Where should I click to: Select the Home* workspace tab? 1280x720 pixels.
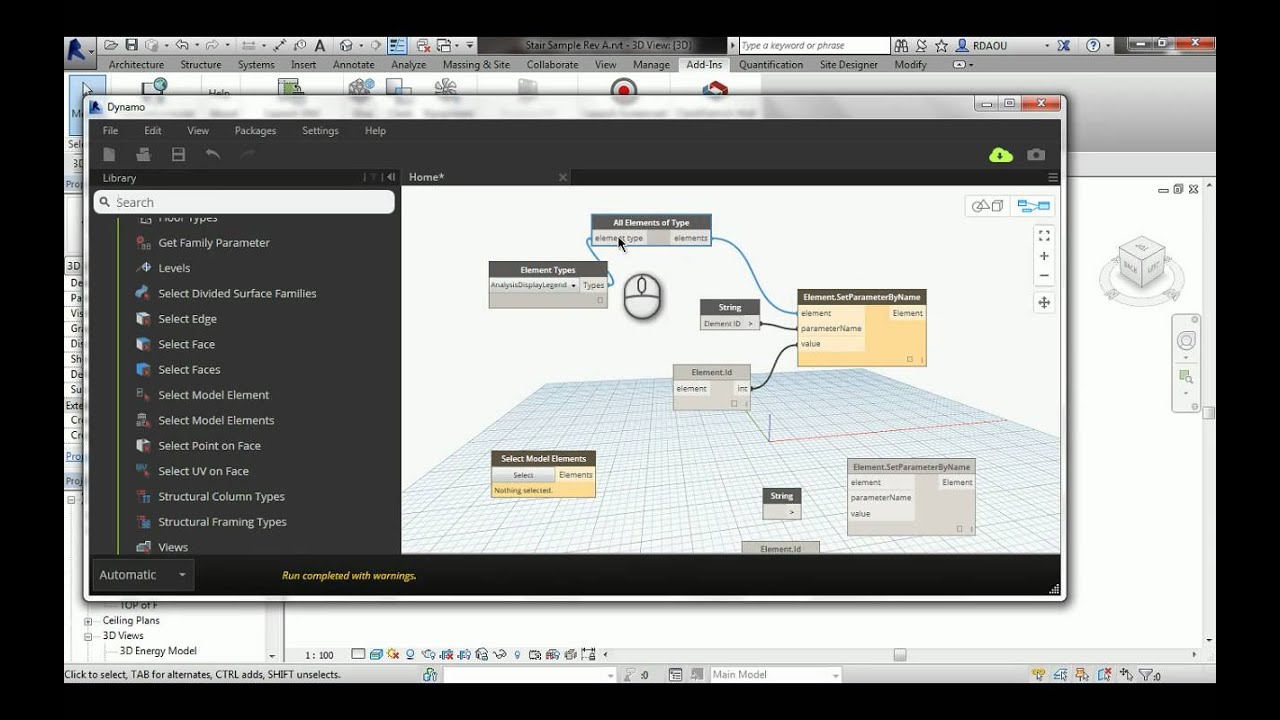(426, 177)
